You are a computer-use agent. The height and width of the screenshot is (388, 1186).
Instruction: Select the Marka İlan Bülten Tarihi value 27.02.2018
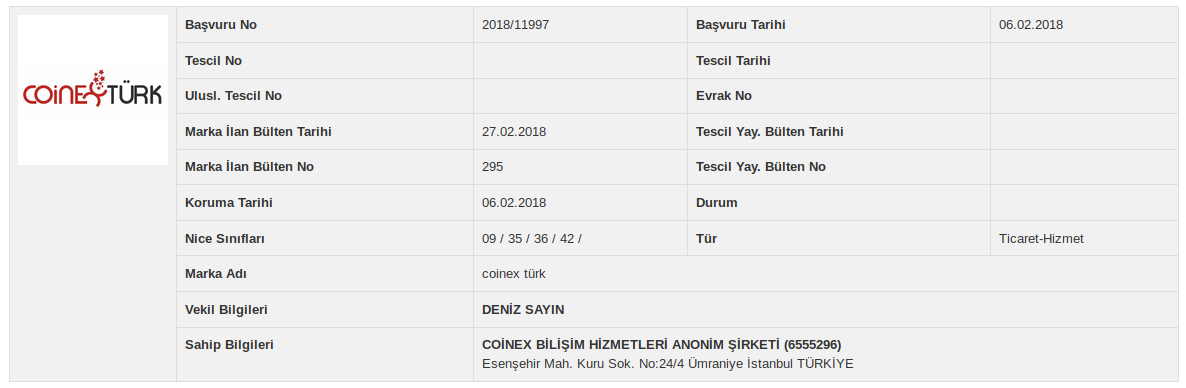coord(514,132)
